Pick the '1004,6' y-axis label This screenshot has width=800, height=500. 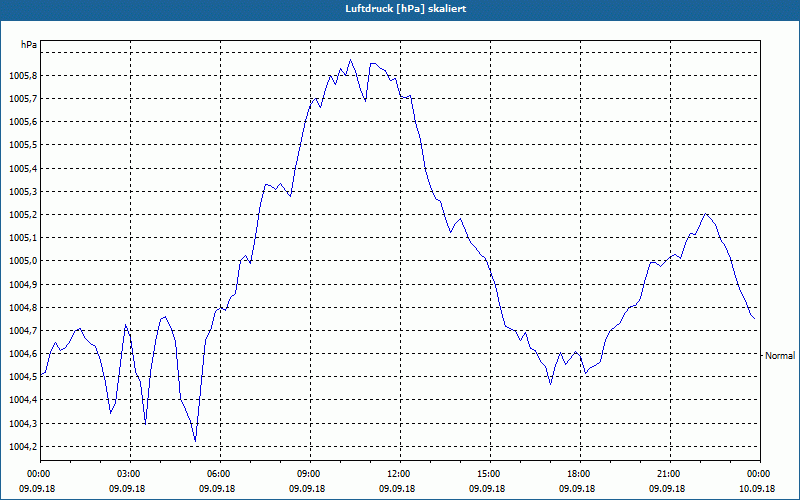23,354
